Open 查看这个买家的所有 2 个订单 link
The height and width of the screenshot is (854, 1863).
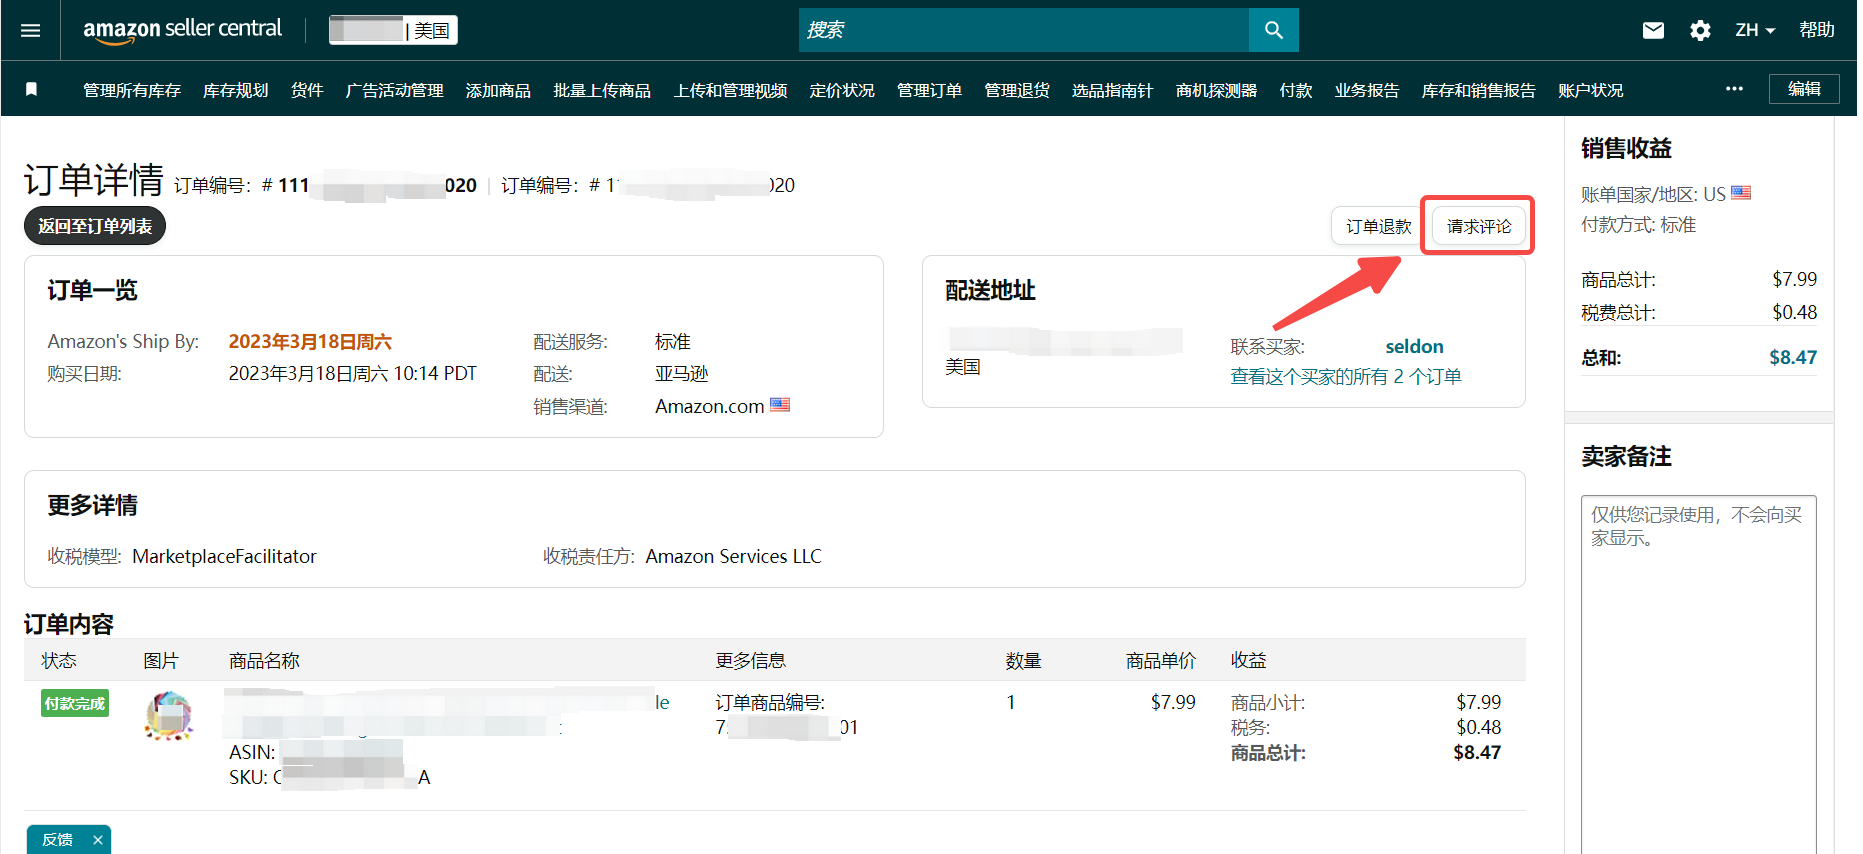point(1346,376)
